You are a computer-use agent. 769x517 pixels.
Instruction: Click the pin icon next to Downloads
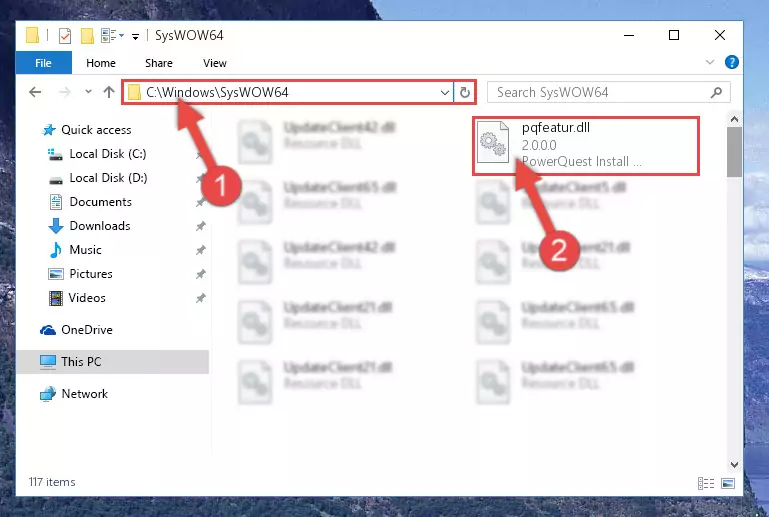pos(200,226)
